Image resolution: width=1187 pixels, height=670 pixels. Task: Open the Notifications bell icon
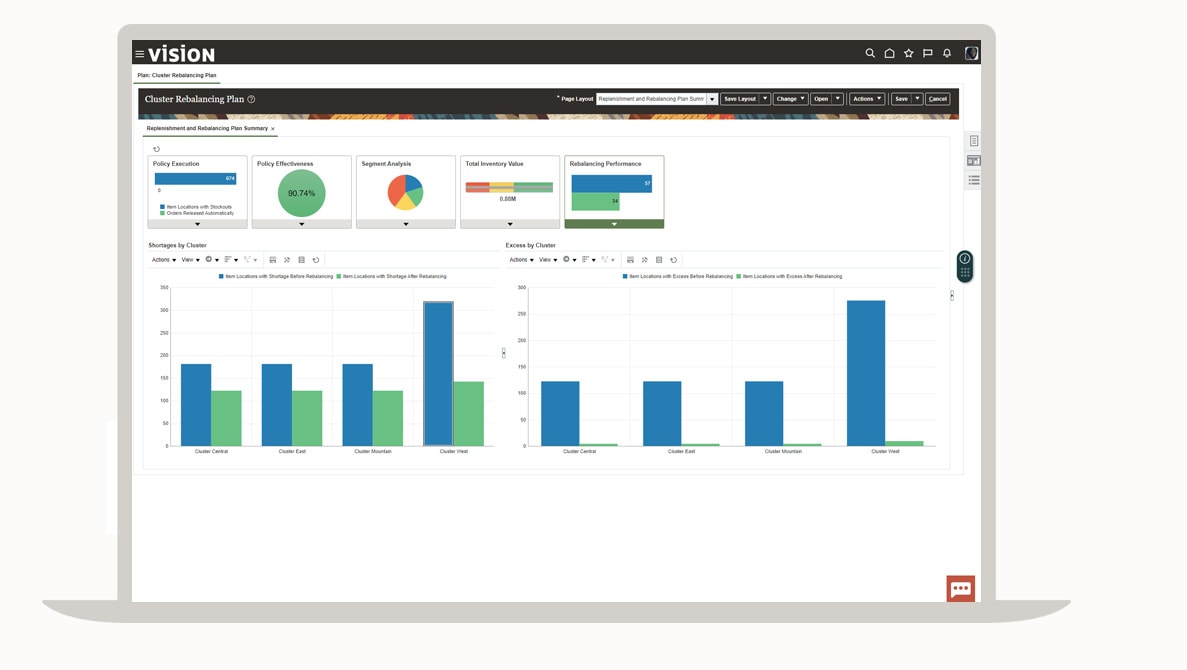tap(946, 52)
